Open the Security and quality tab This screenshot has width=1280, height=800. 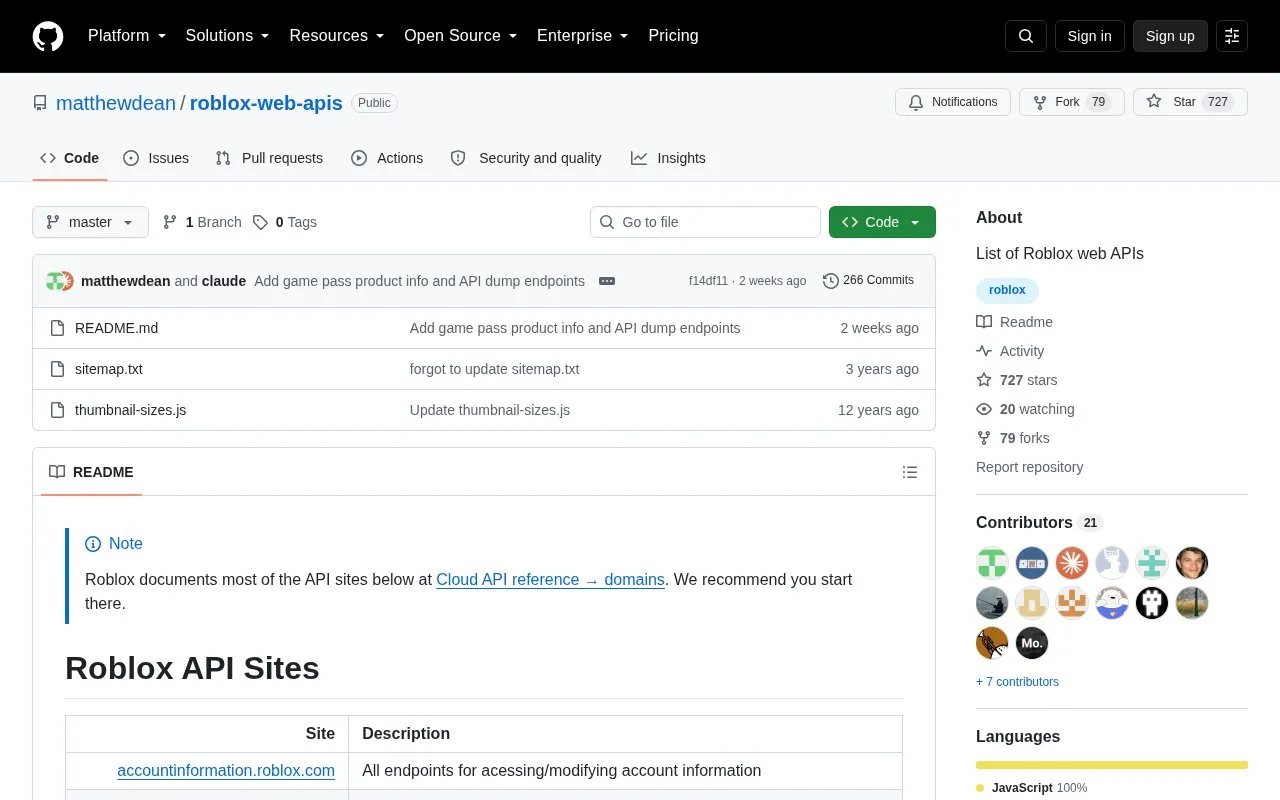tap(526, 158)
